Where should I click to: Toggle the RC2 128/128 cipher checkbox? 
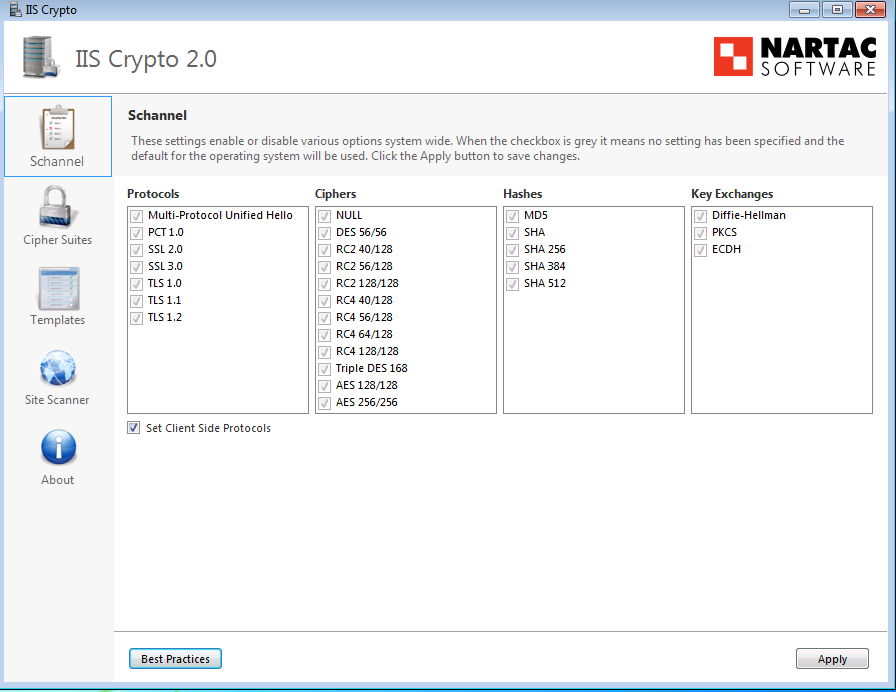click(x=325, y=284)
